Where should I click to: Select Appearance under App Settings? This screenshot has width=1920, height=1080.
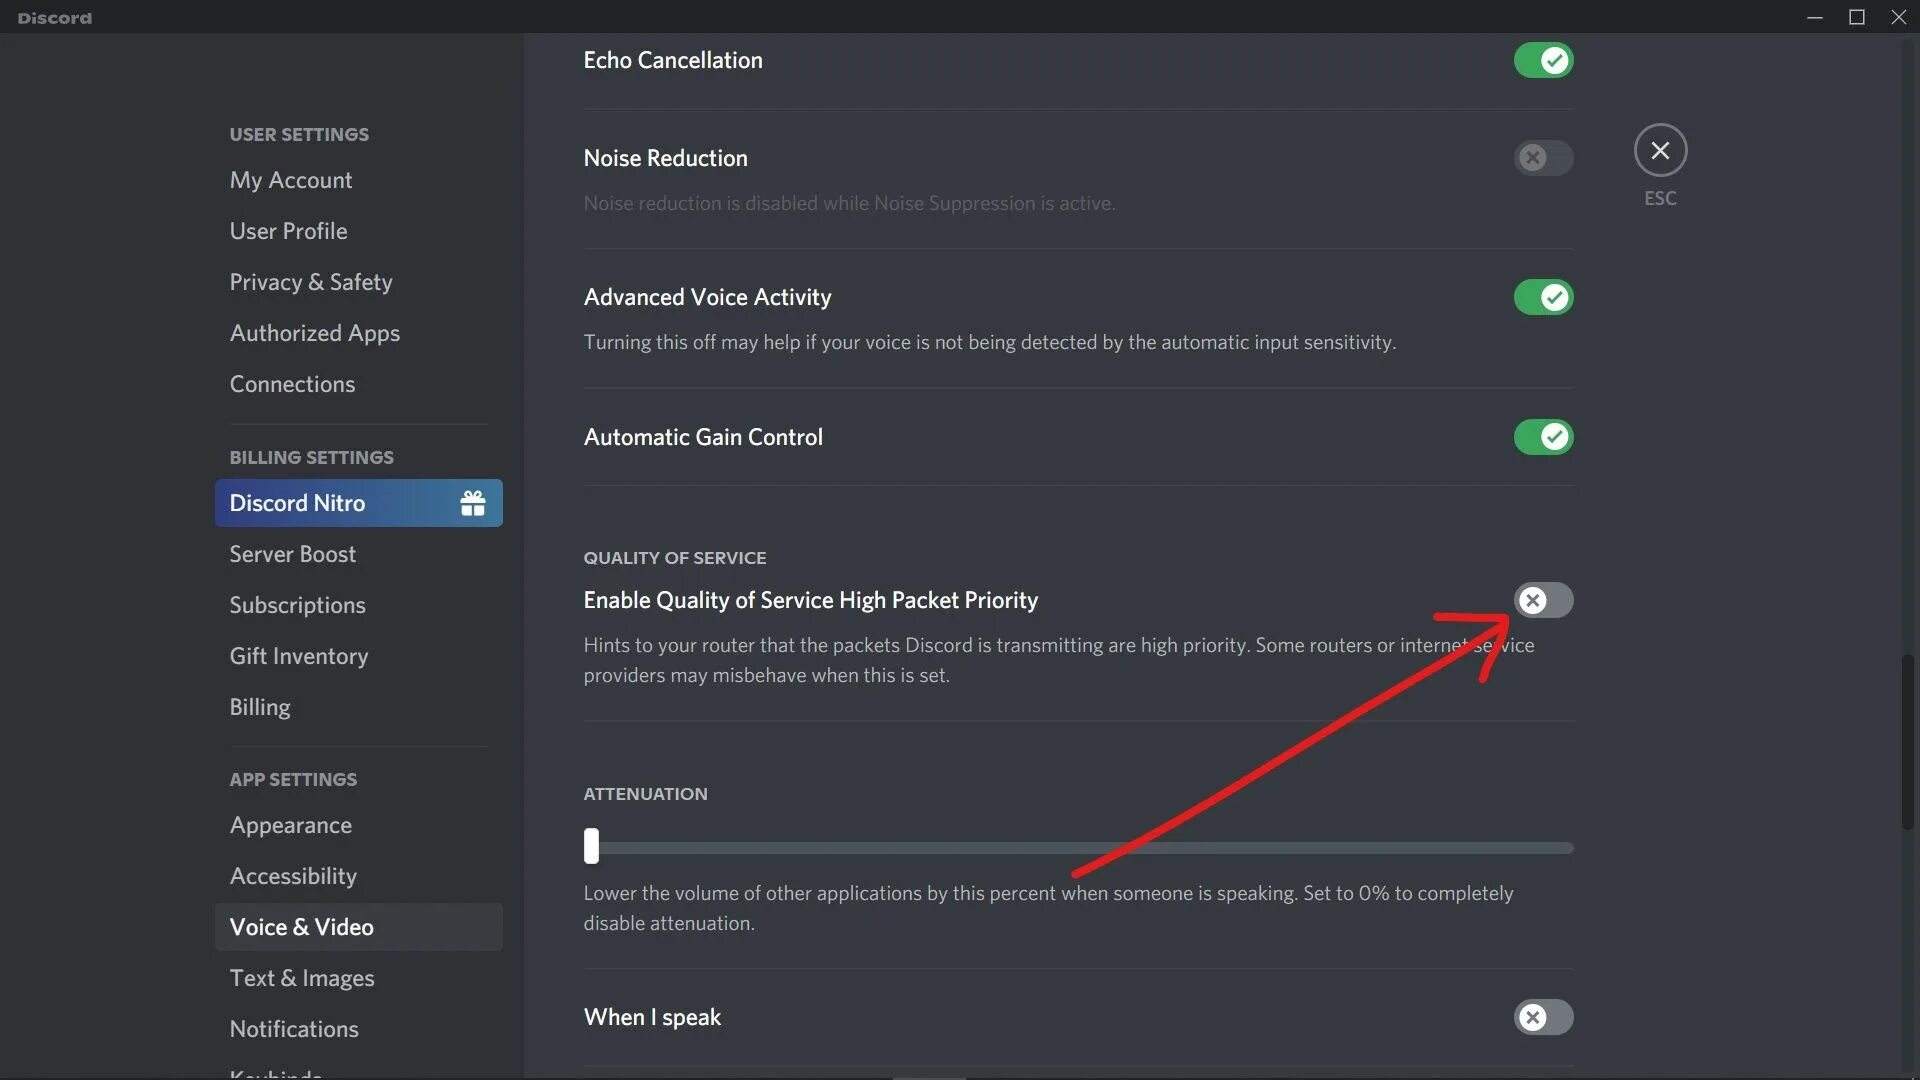290,824
